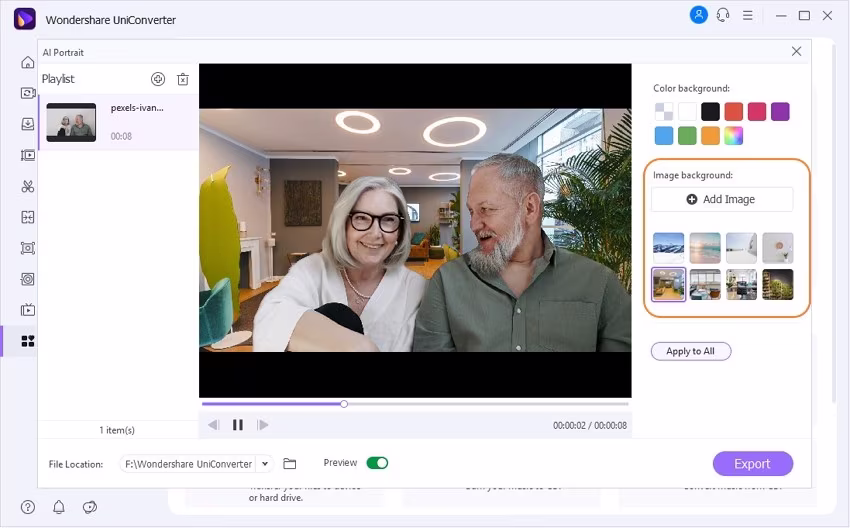Click the 'pexels-ivan...' file name
The image size is (850, 528).
point(137,108)
